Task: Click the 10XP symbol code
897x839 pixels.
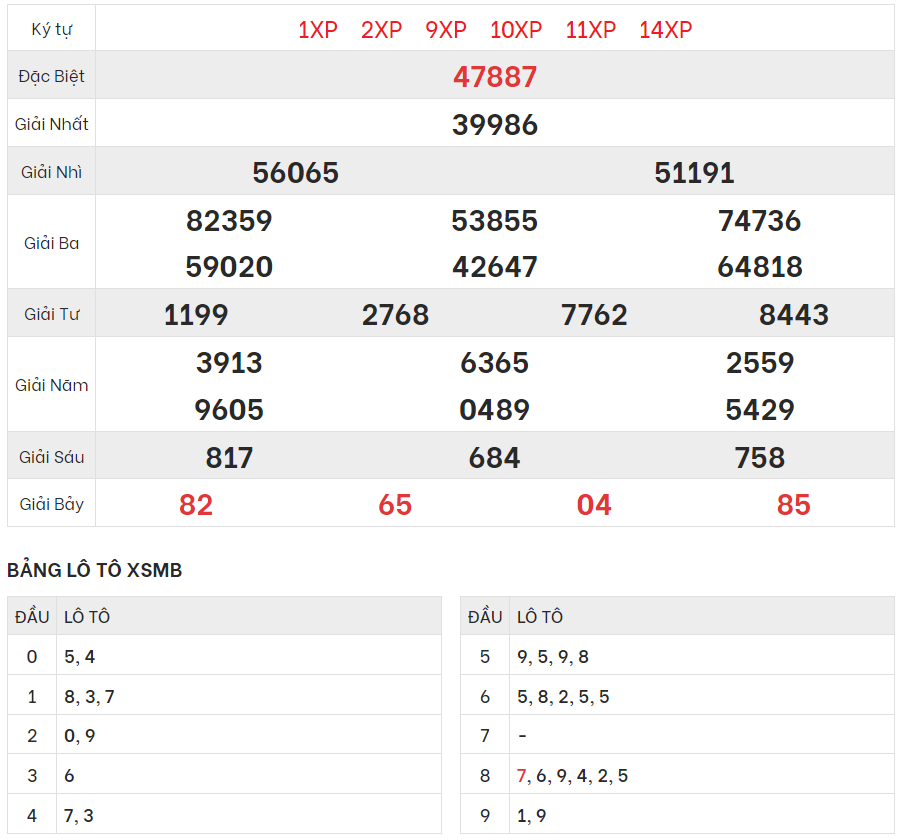Action: coord(516,30)
